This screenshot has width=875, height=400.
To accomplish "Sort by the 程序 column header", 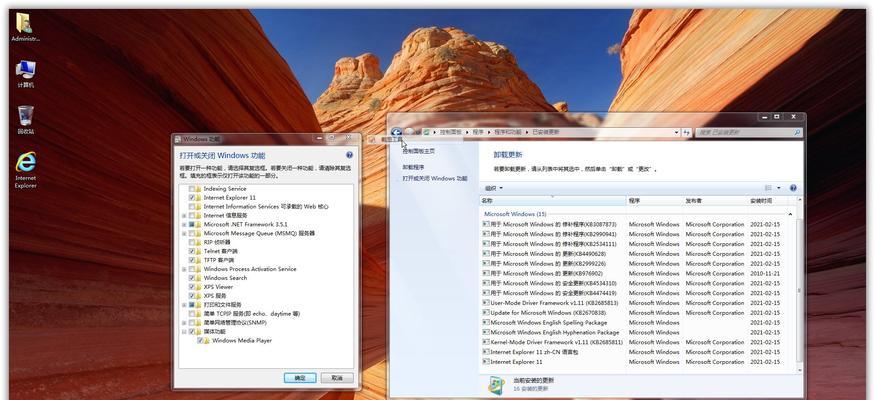I will tap(654, 200).
